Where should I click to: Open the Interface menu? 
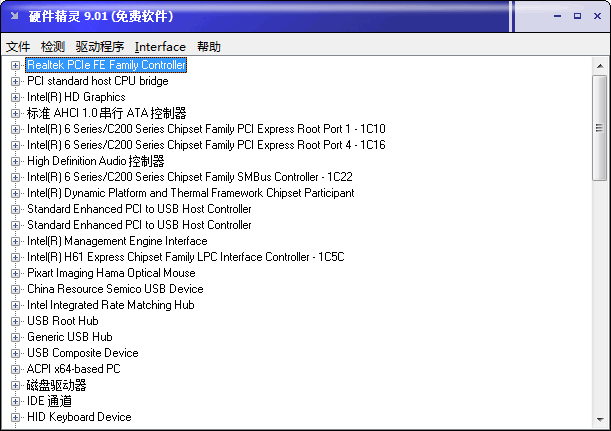pyautogui.click(x=160, y=47)
